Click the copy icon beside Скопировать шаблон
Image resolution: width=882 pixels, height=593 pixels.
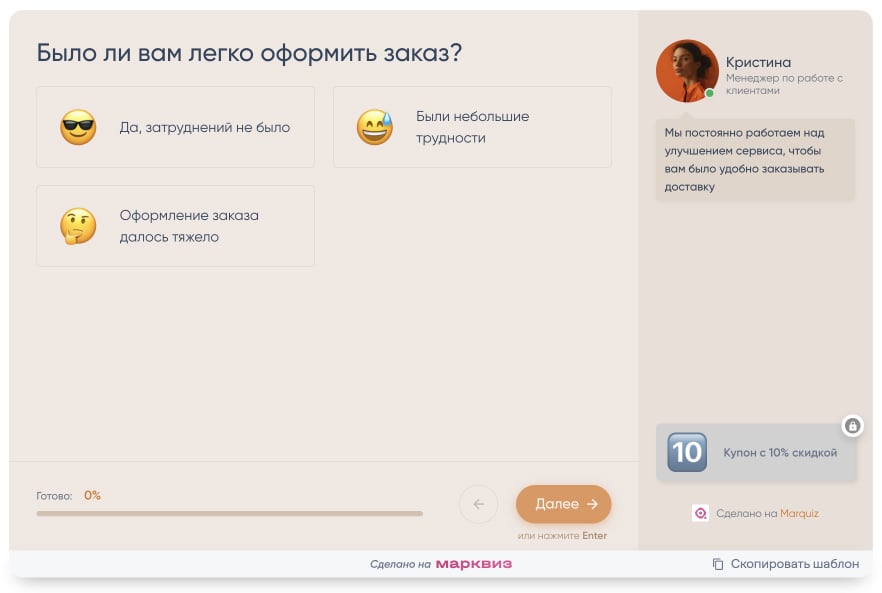click(717, 564)
